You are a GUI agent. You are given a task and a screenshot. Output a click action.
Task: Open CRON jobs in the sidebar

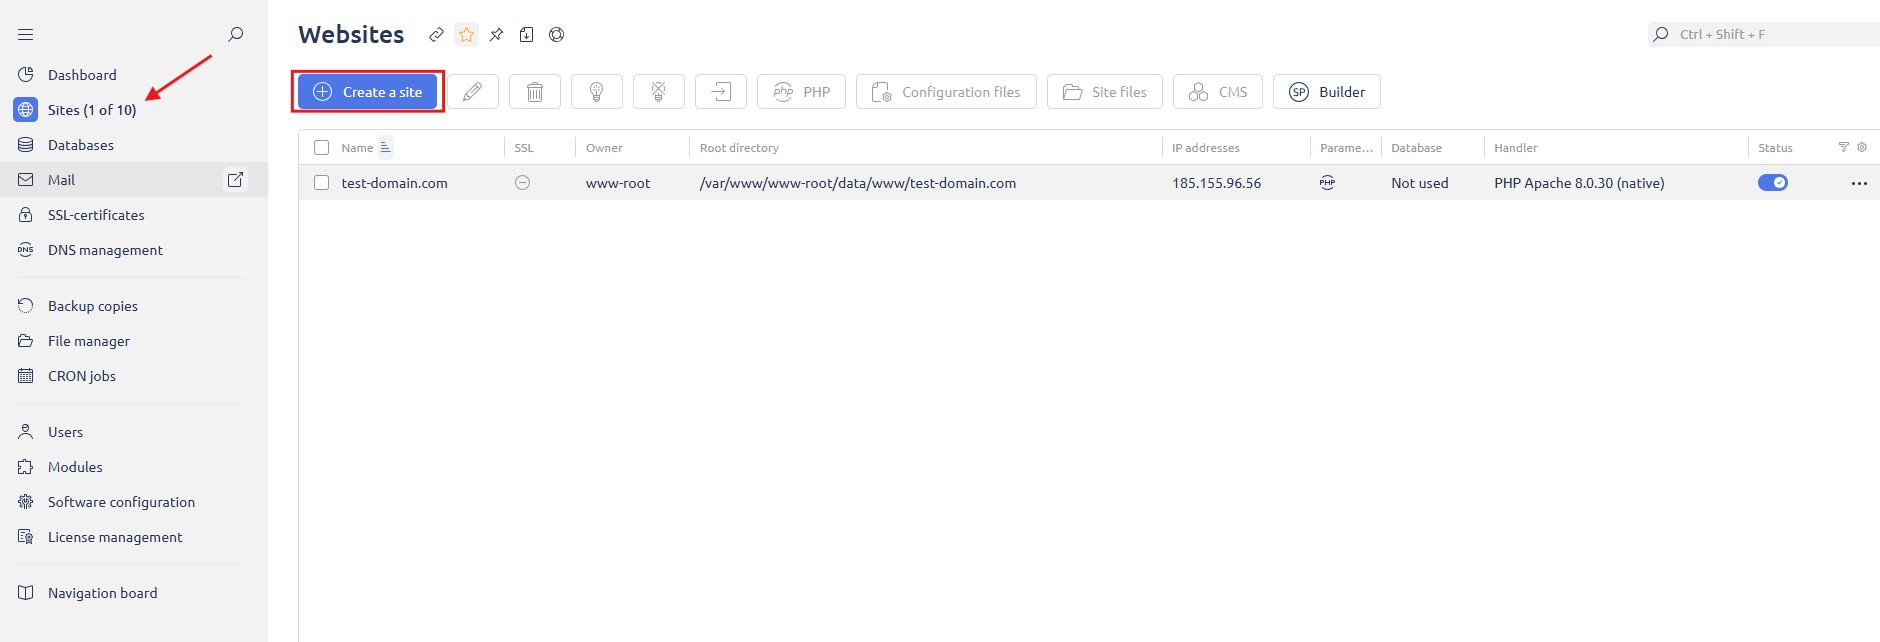coord(82,376)
